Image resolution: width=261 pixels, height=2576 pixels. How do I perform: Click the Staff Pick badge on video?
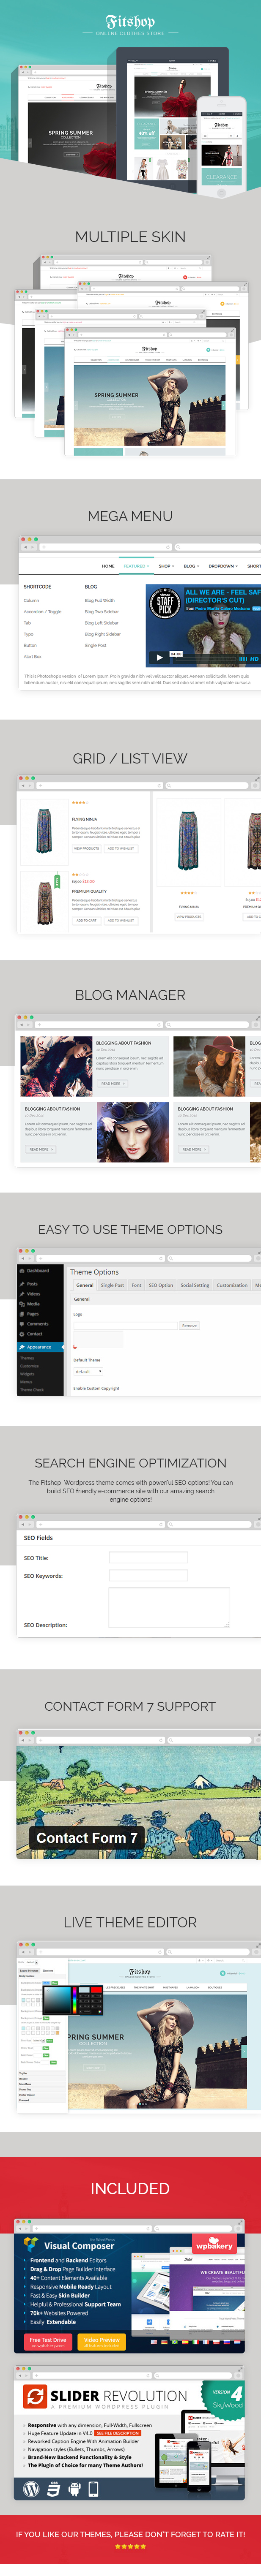165,603
